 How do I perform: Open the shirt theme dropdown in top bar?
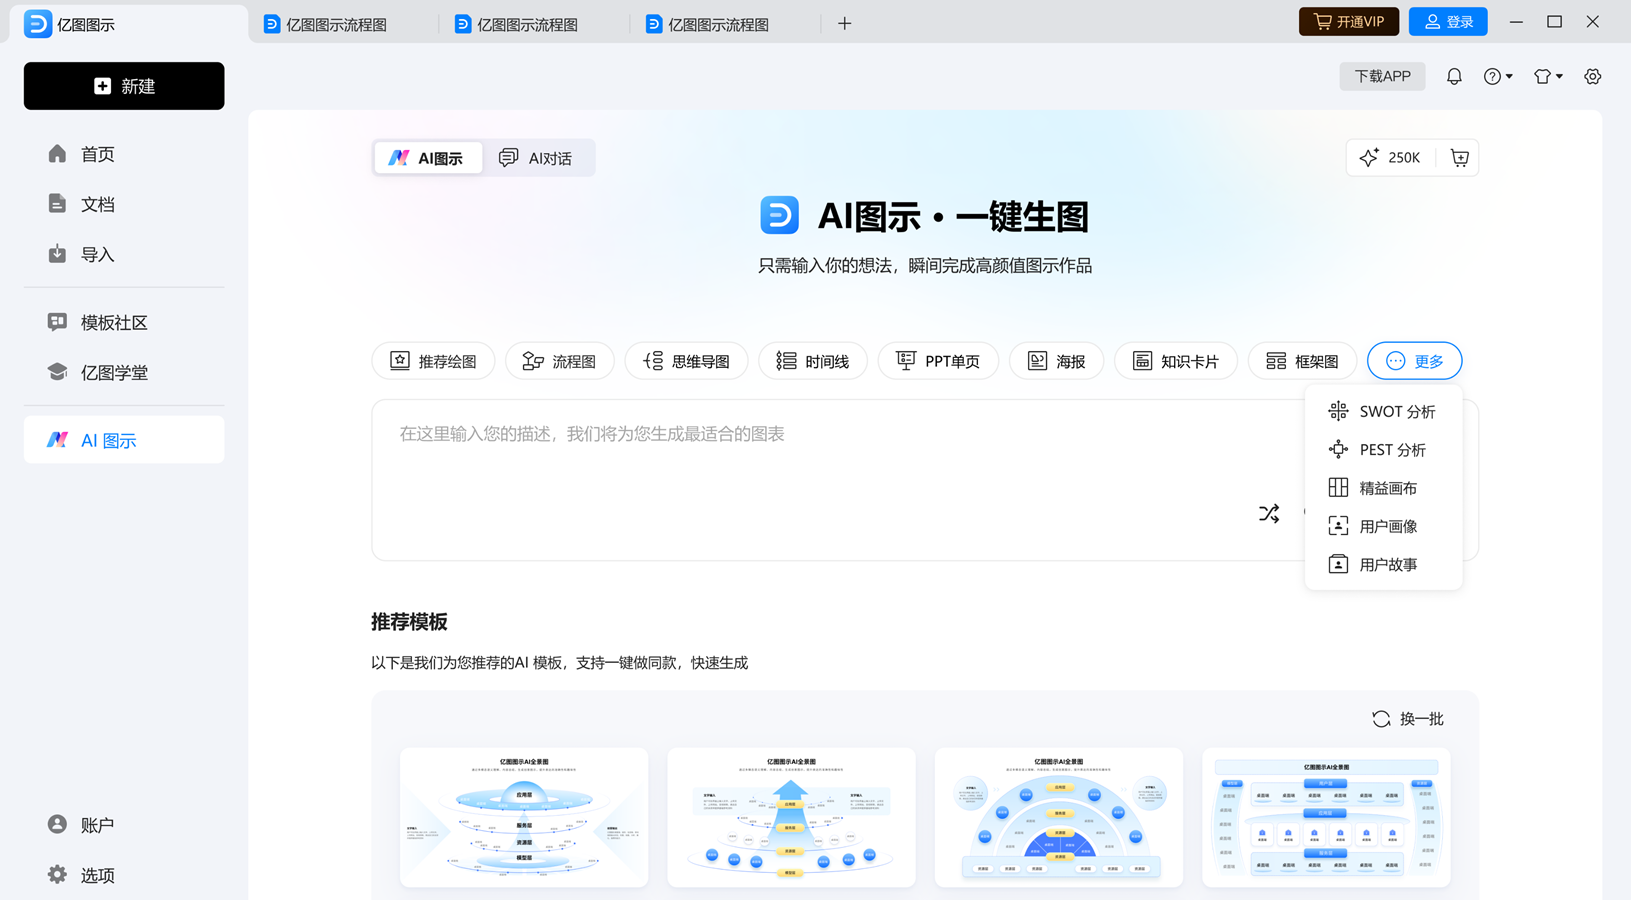[1546, 75]
